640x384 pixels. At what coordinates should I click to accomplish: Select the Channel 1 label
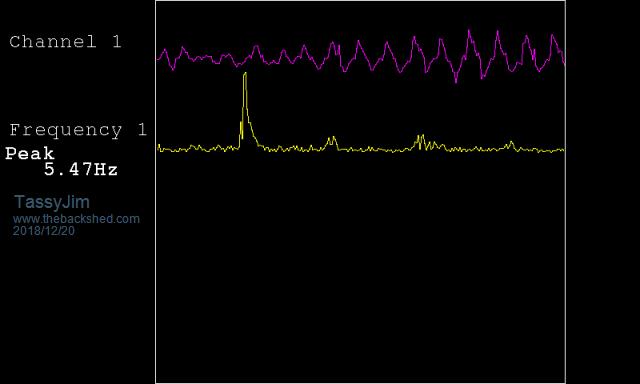coord(65,42)
